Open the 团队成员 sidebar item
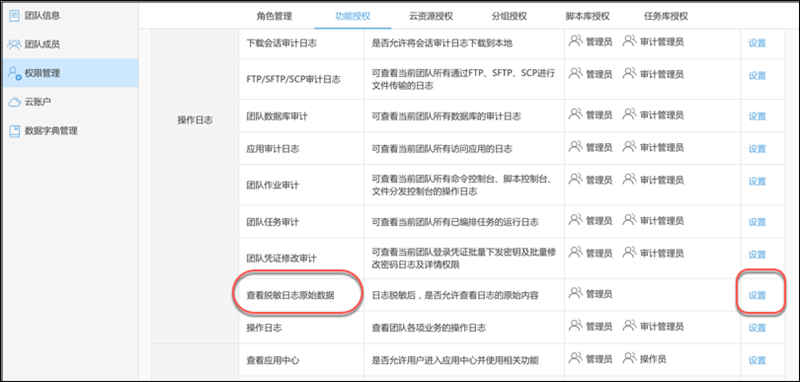Screen dimensions: 800x382 [69, 44]
